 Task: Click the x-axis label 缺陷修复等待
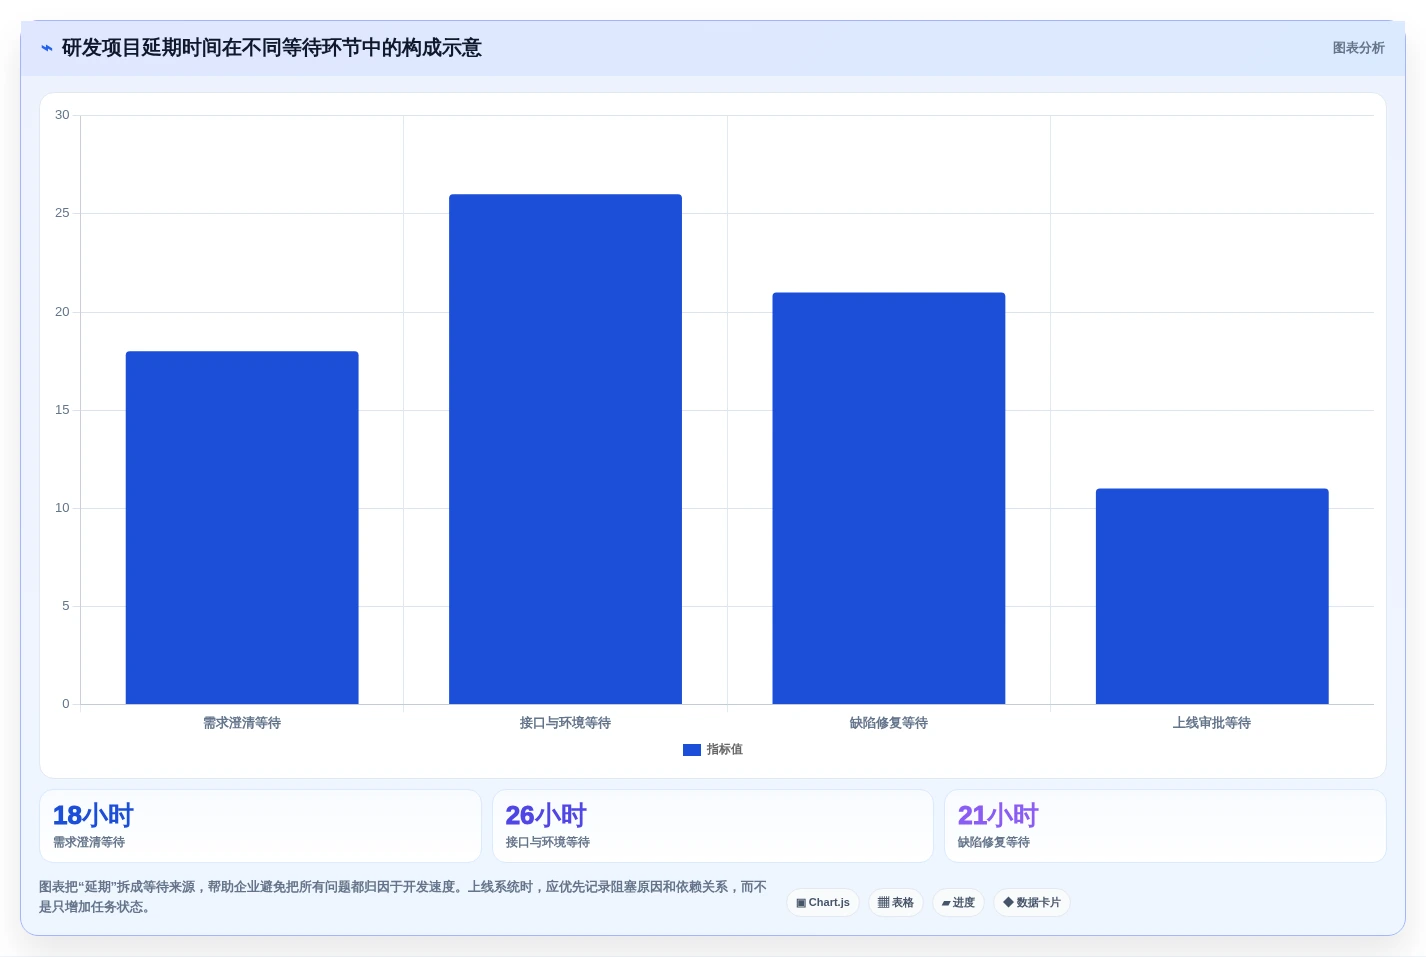pyautogui.click(x=889, y=723)
